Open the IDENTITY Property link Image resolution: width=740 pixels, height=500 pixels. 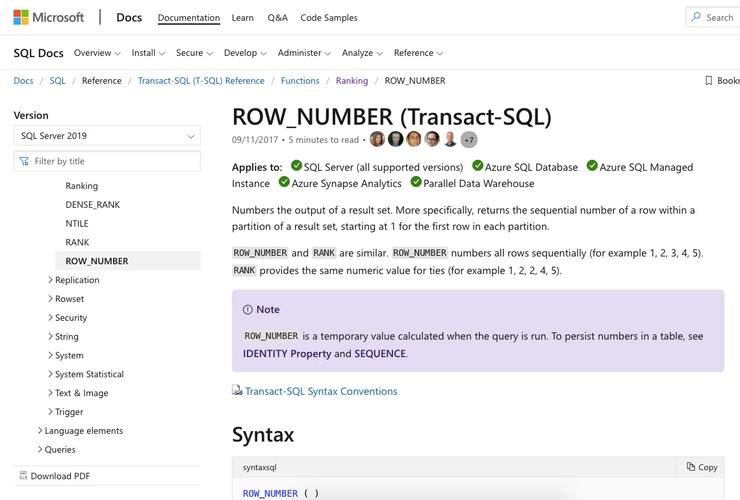pyautogui.click(x=287, y=354)
